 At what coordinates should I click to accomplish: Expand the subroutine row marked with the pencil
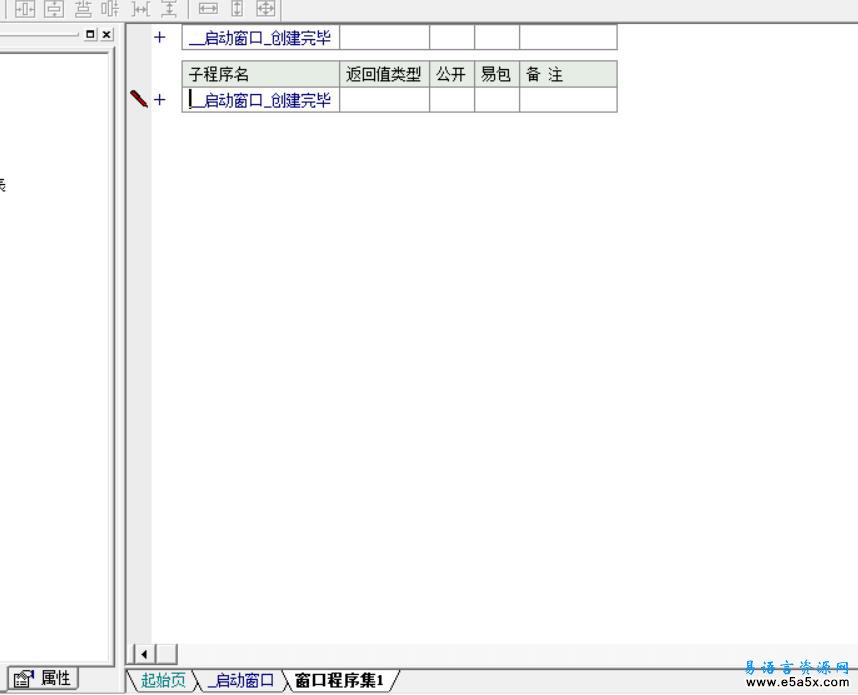(159, 100)
